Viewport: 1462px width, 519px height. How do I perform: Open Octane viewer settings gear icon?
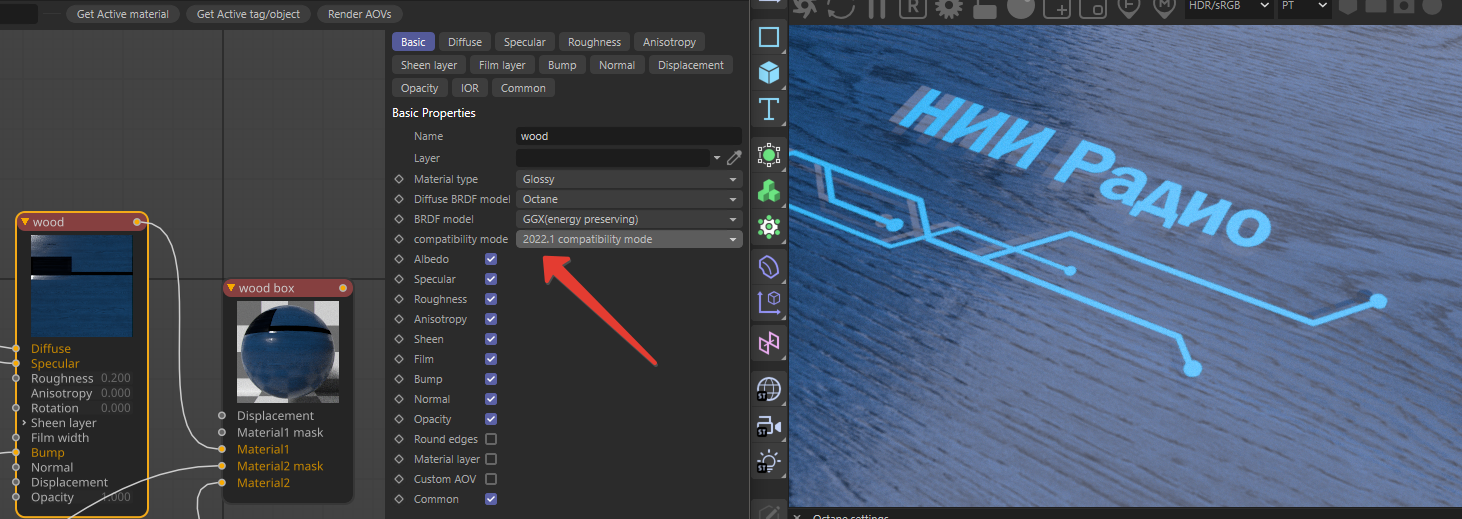pos(947,7)
